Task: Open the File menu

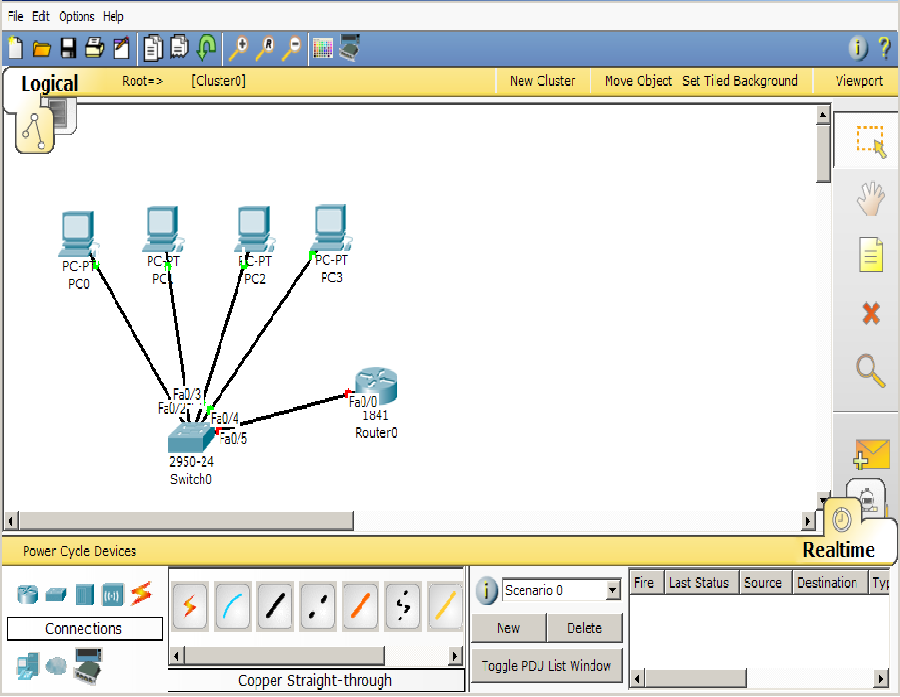Action: (16, 16)
